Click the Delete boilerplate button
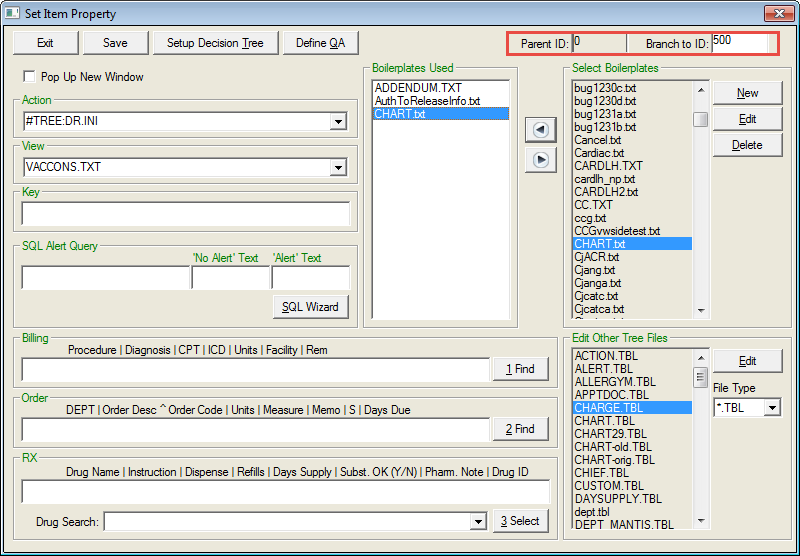800x556 pixels. [747, 145]
